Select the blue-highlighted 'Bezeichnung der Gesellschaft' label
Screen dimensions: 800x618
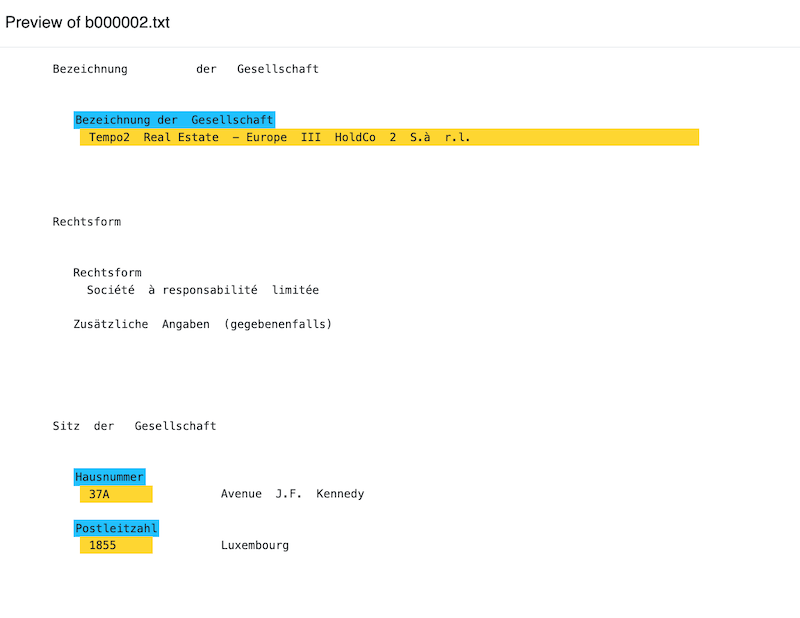coord(174,120)
